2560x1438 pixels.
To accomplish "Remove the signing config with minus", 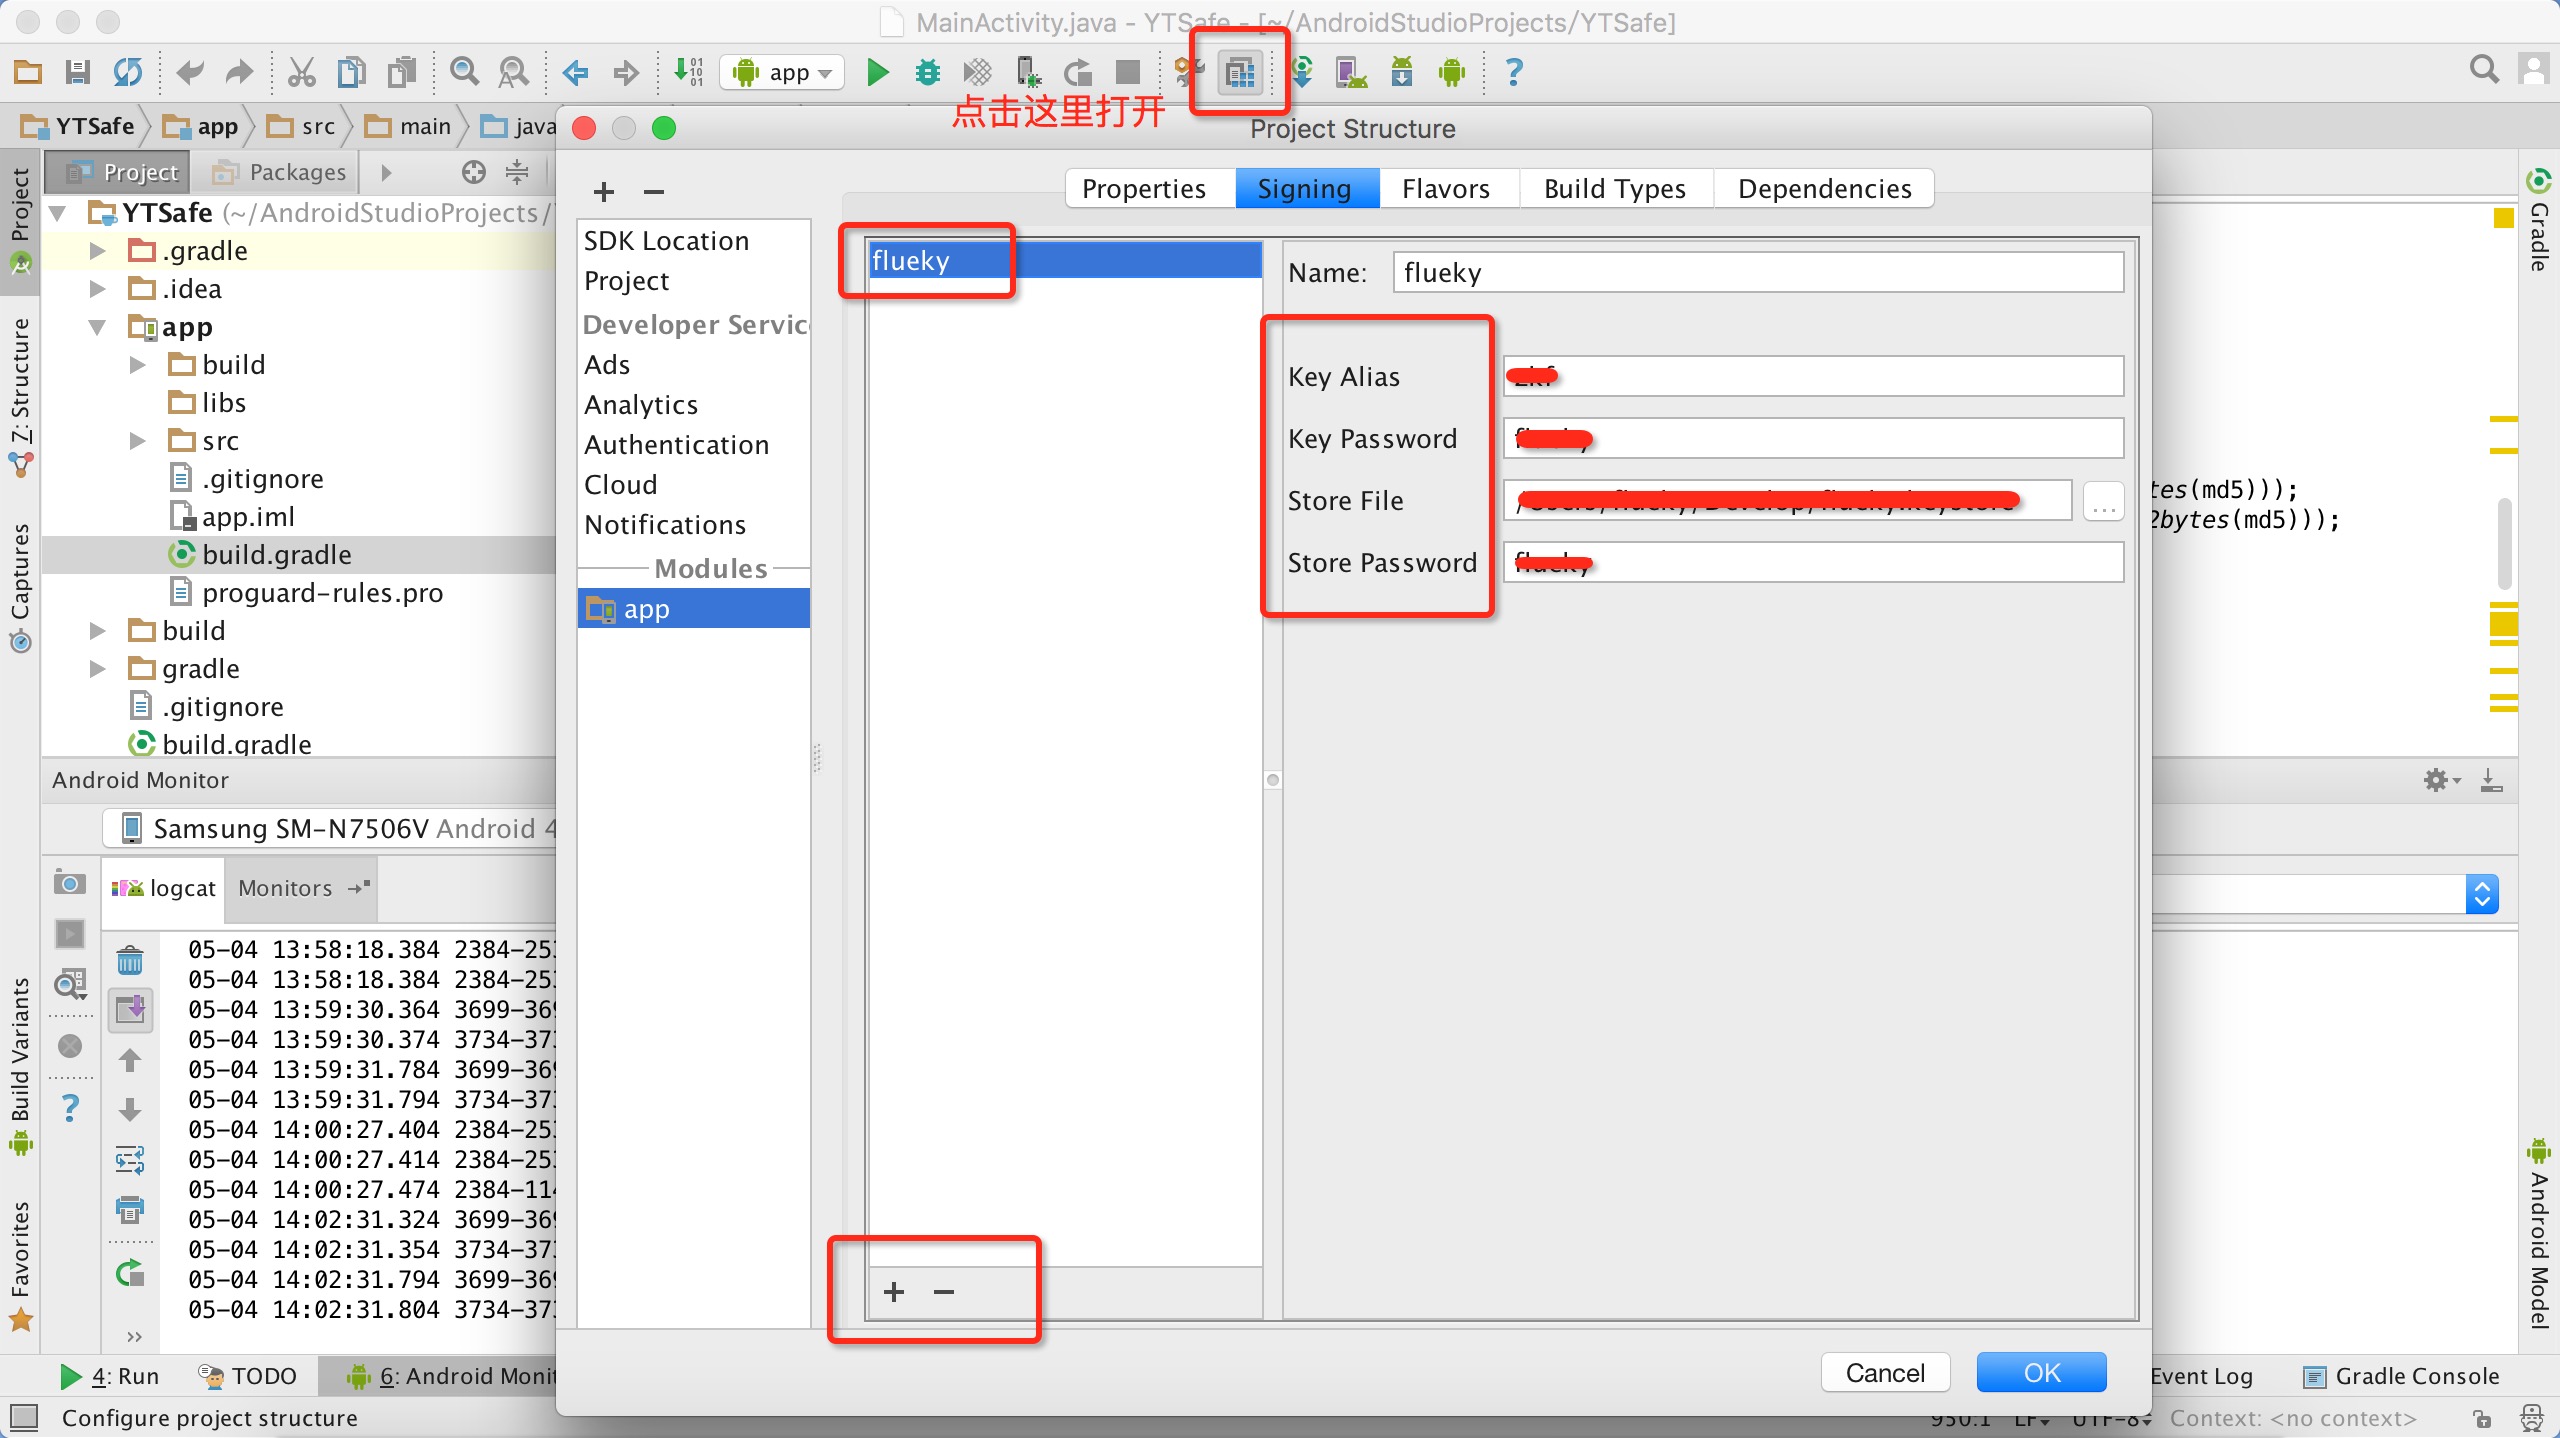I will [x=944, y=1291].
